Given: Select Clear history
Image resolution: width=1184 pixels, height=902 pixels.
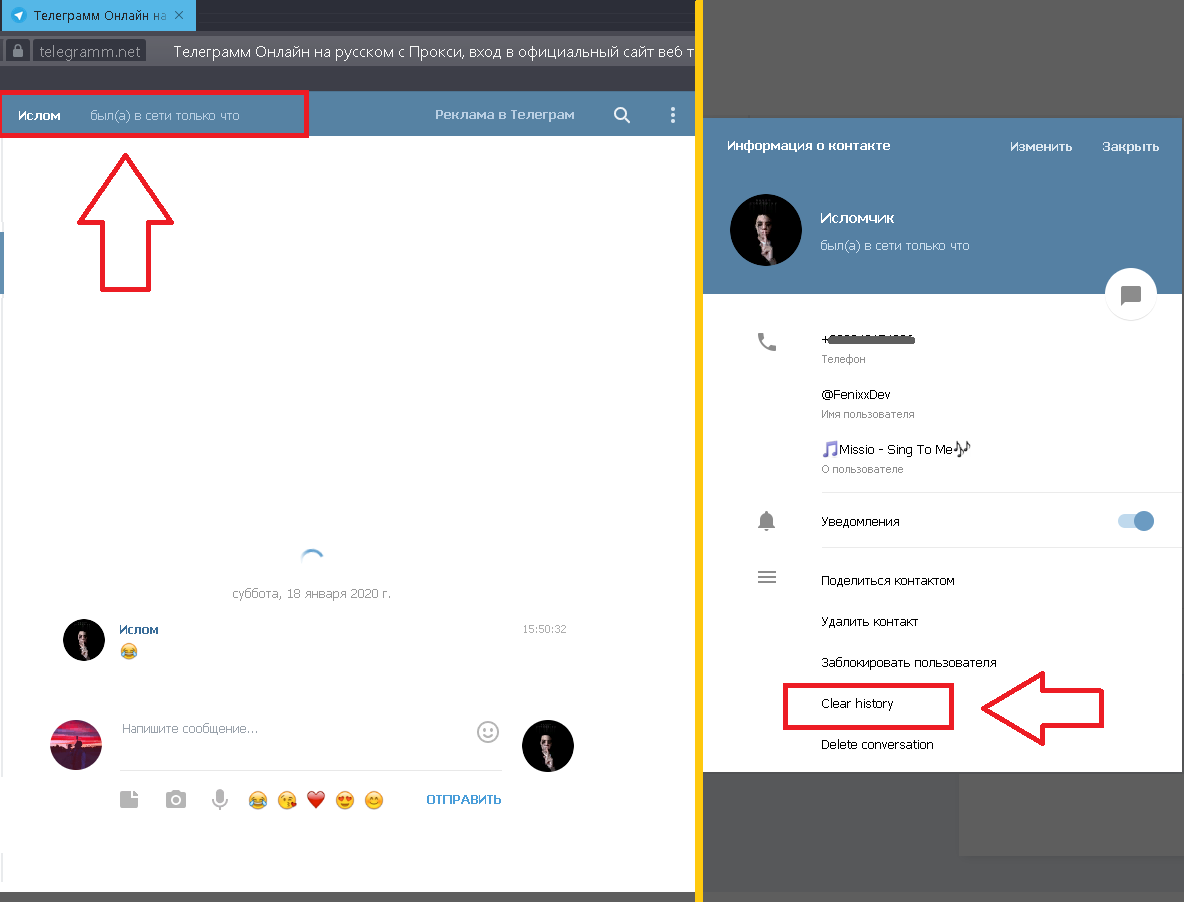Looking at the screenshot, I should [857, 703].
